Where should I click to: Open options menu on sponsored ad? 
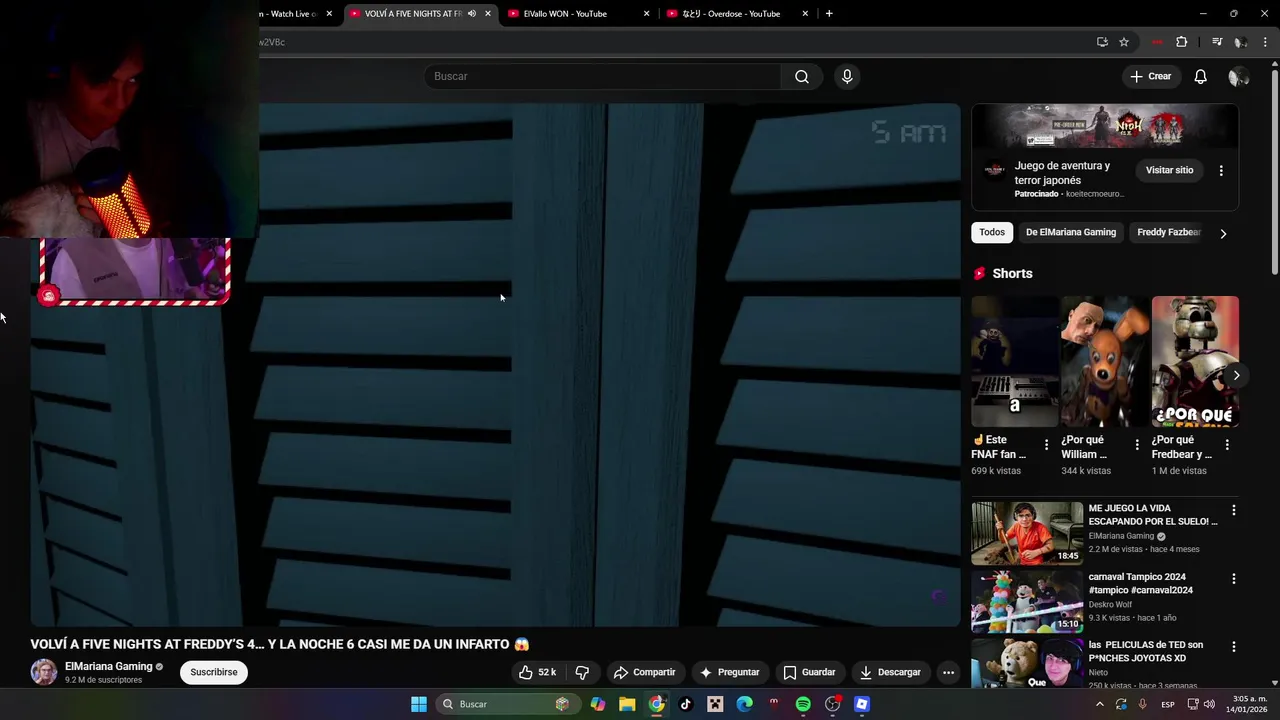coord(1221,171)
